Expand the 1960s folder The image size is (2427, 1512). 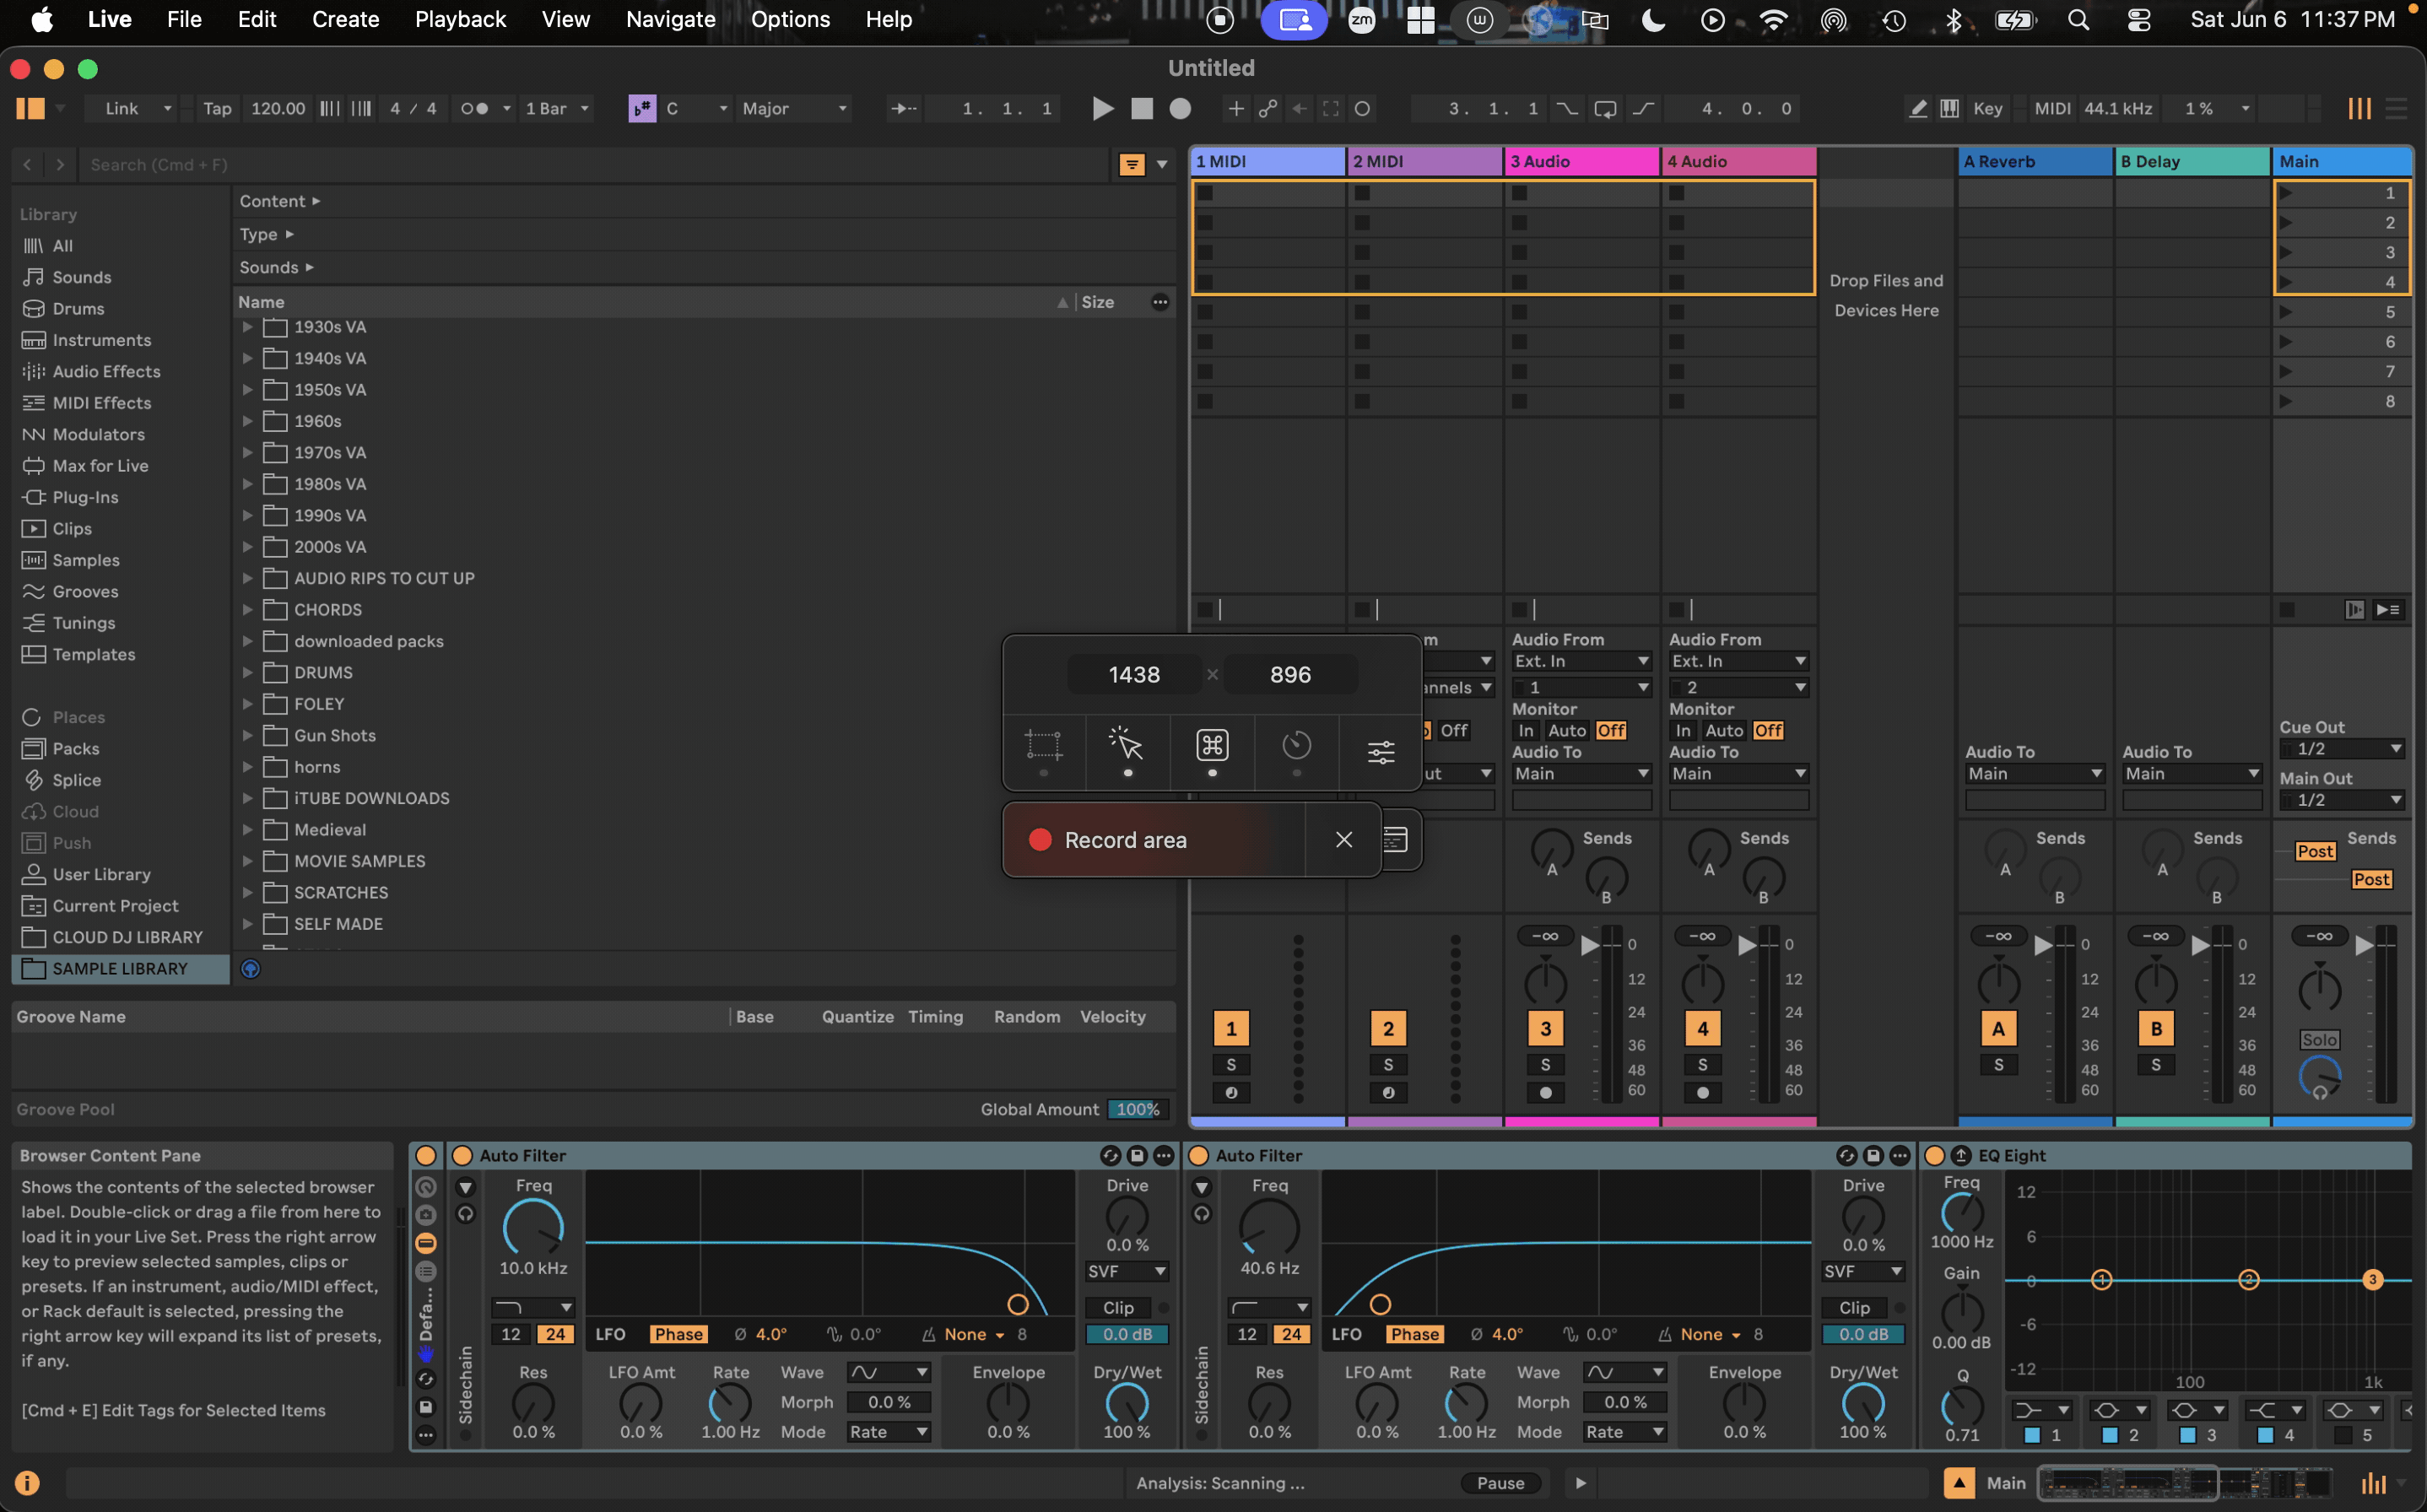click(x=247, y=421)
